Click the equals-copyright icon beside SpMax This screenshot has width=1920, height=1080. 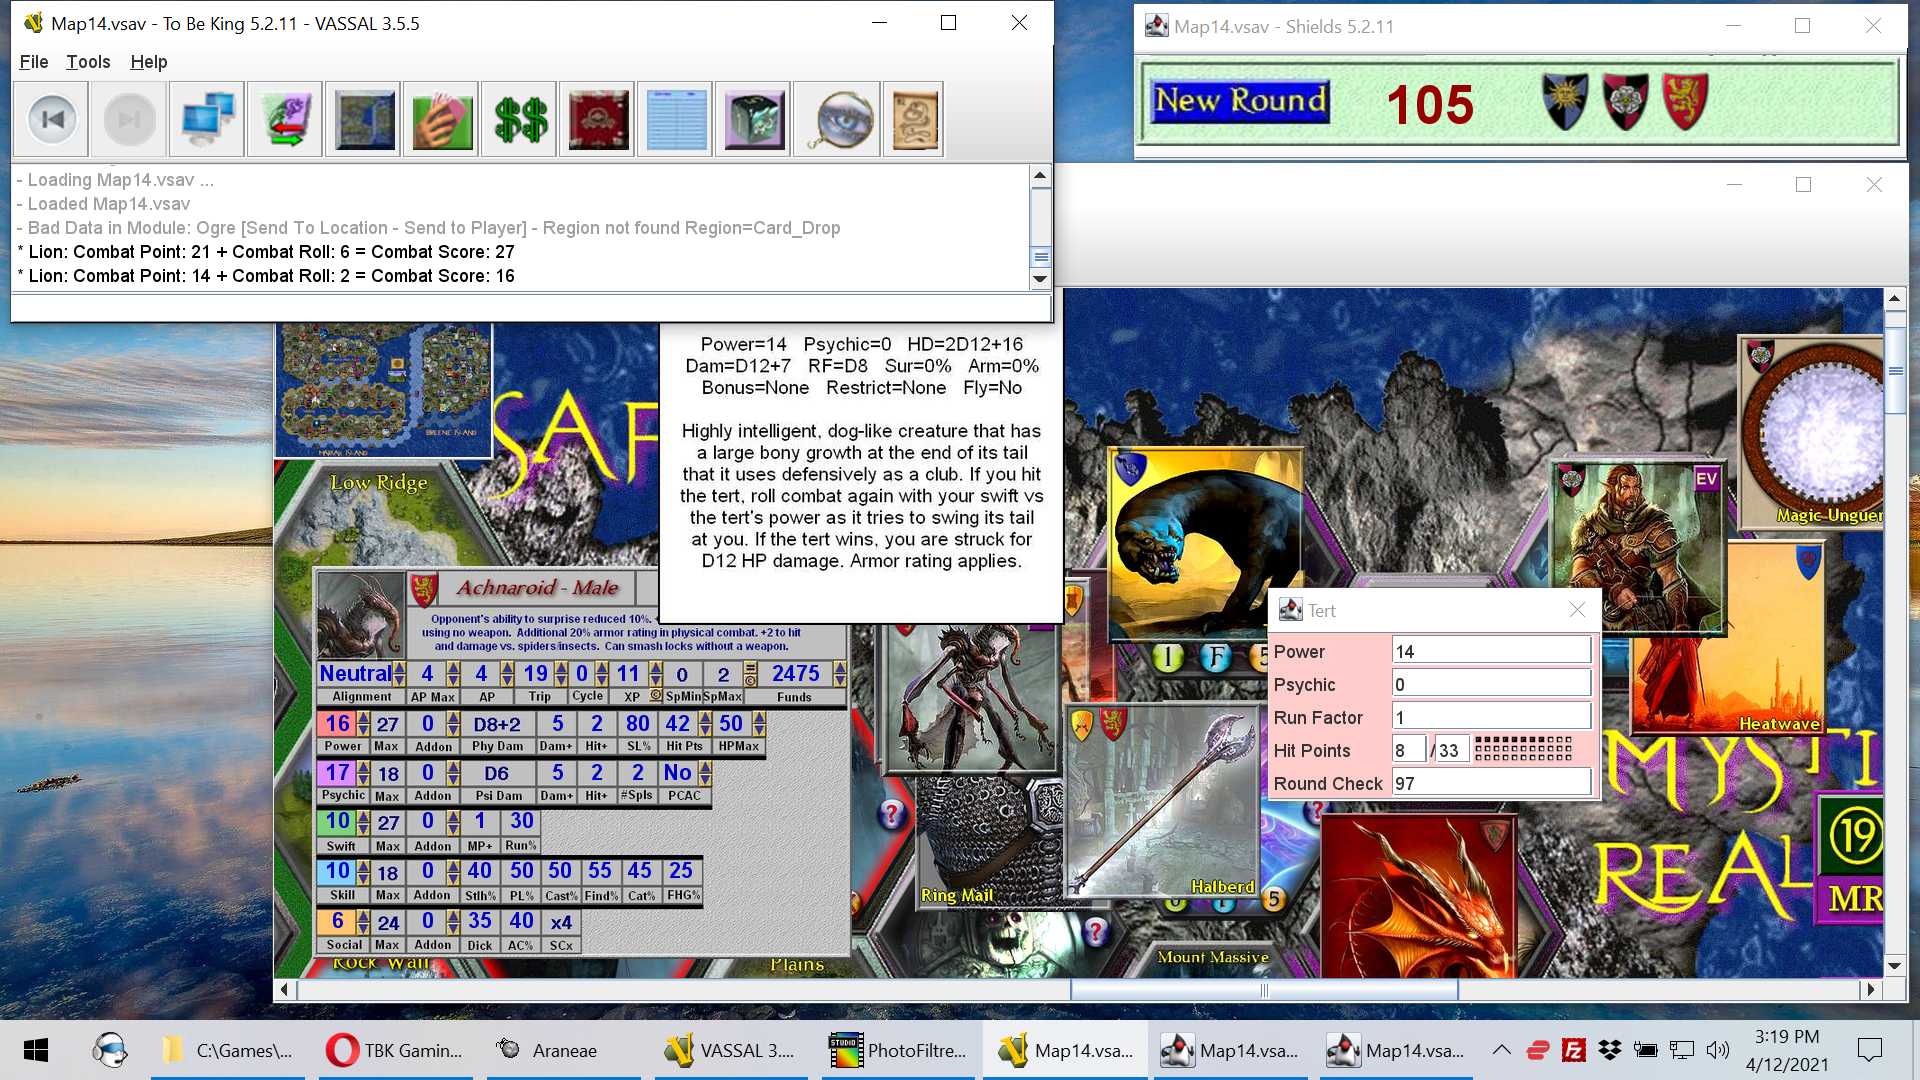pos(750,674)
